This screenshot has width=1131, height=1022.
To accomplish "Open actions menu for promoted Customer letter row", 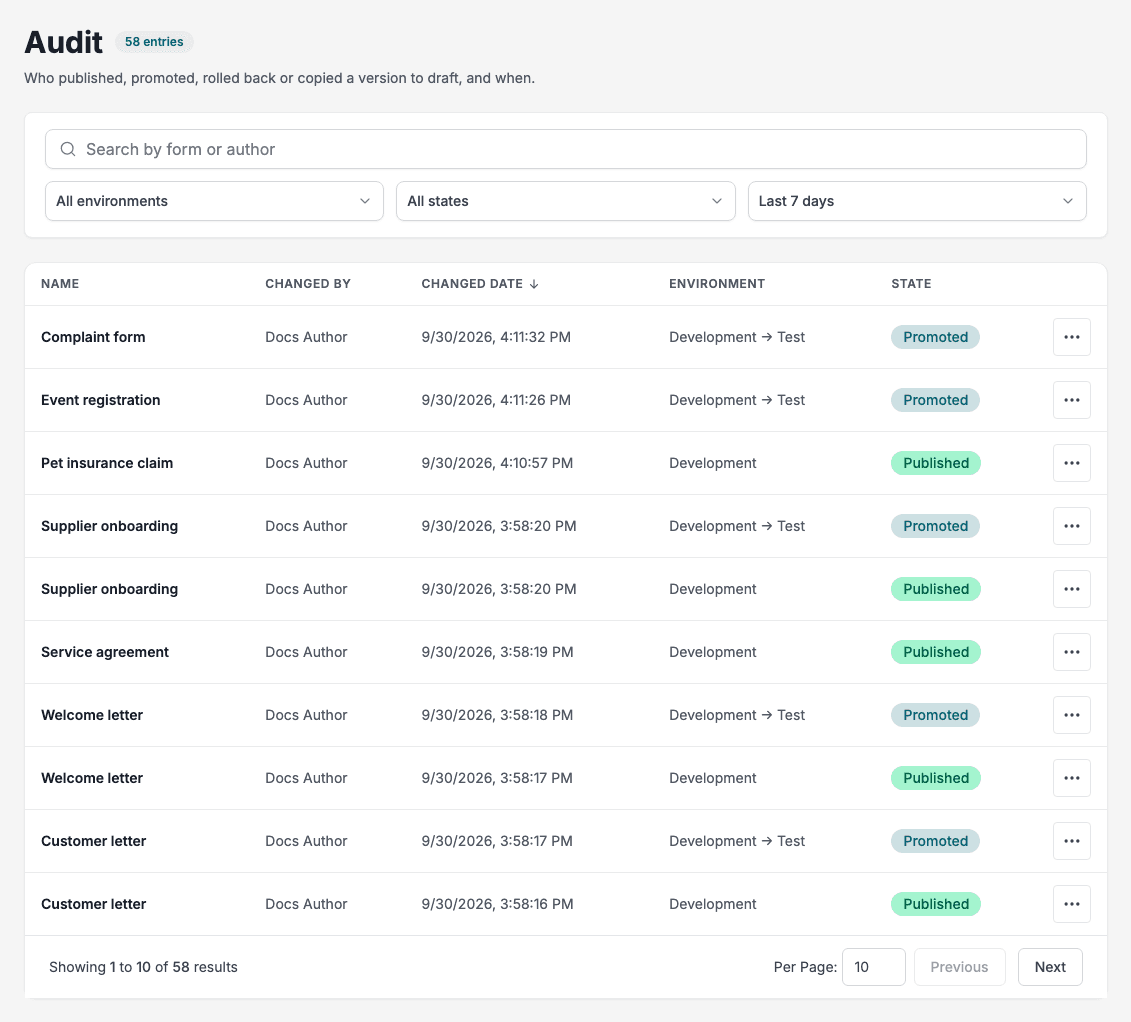I will pos(1071,841).
